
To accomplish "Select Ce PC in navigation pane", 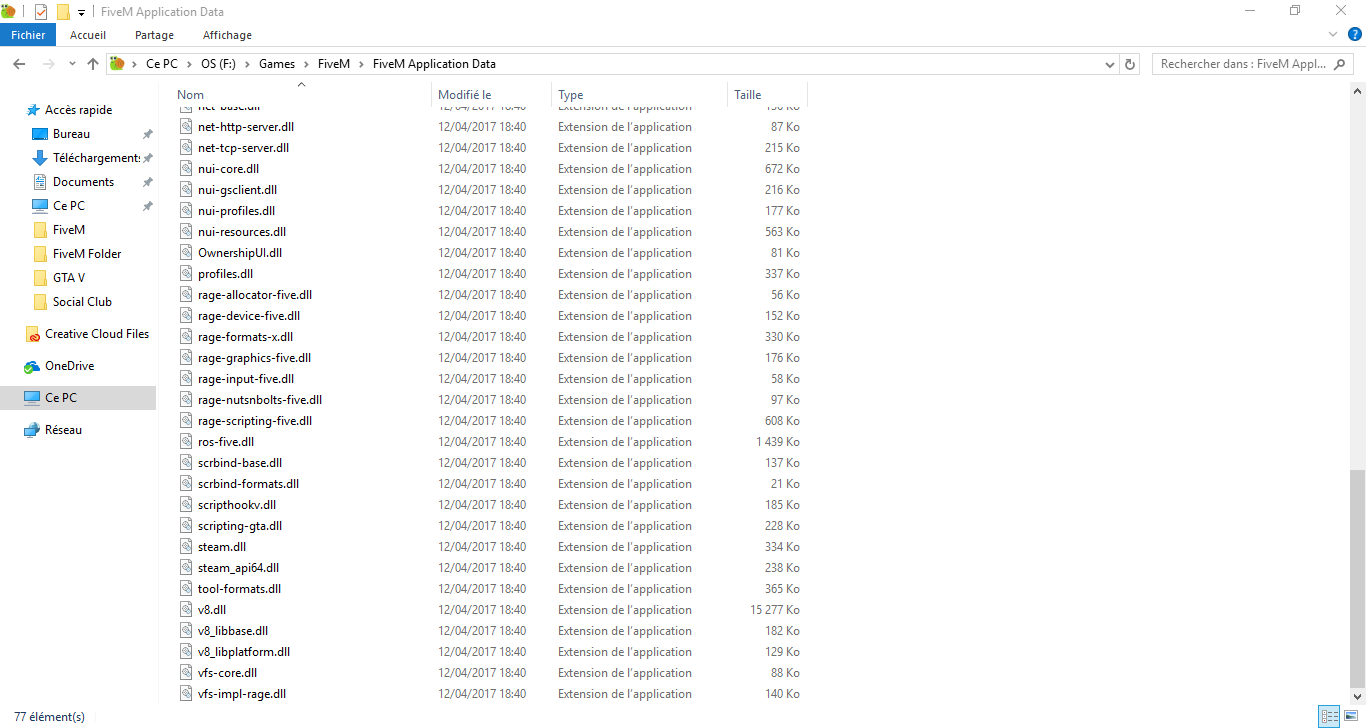I will pos(78,398).
